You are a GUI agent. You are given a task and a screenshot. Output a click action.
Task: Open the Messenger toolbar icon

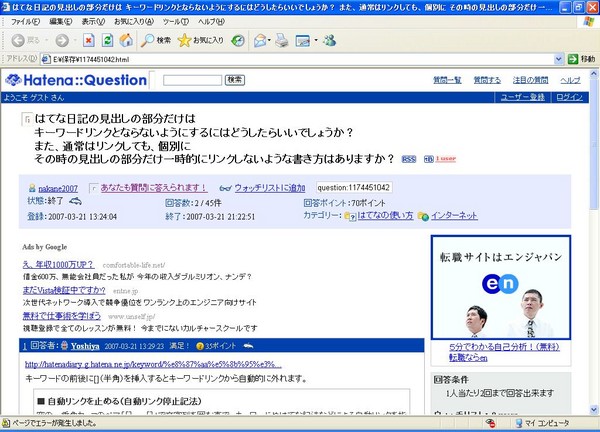click(329, 40)
